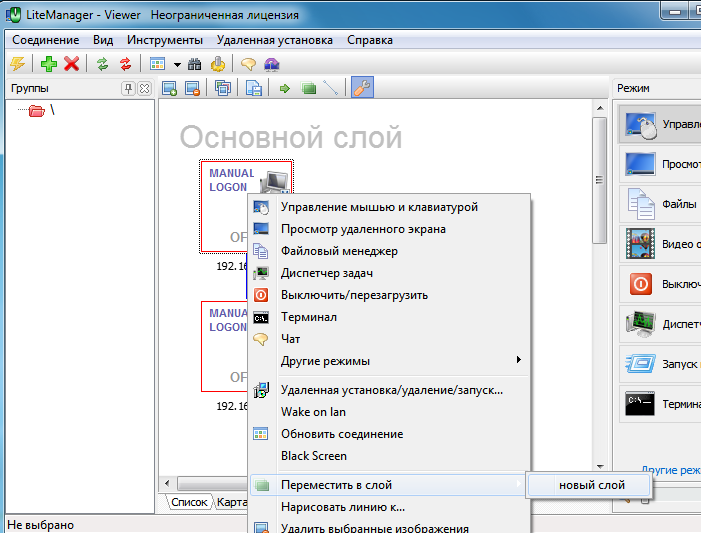Choose Терминал in context menu
701x533 pixels.
389,317
